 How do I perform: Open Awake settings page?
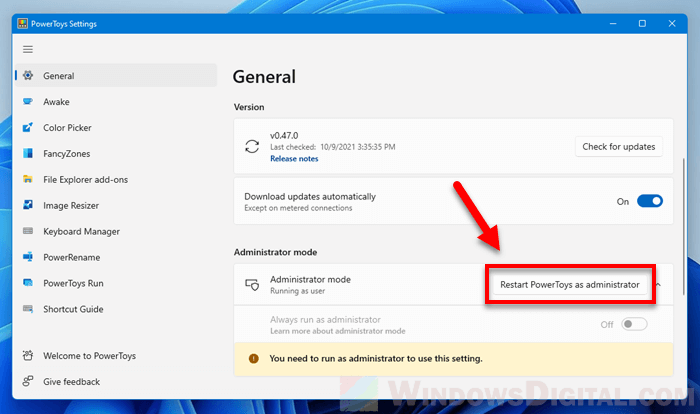(x=116, y=101)
